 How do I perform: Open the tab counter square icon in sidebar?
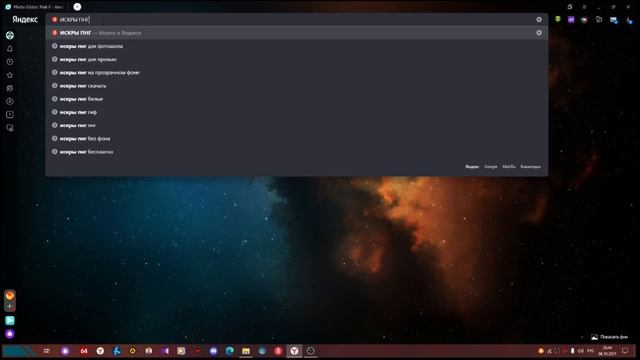pyautogui.click(x=10, y=115)
